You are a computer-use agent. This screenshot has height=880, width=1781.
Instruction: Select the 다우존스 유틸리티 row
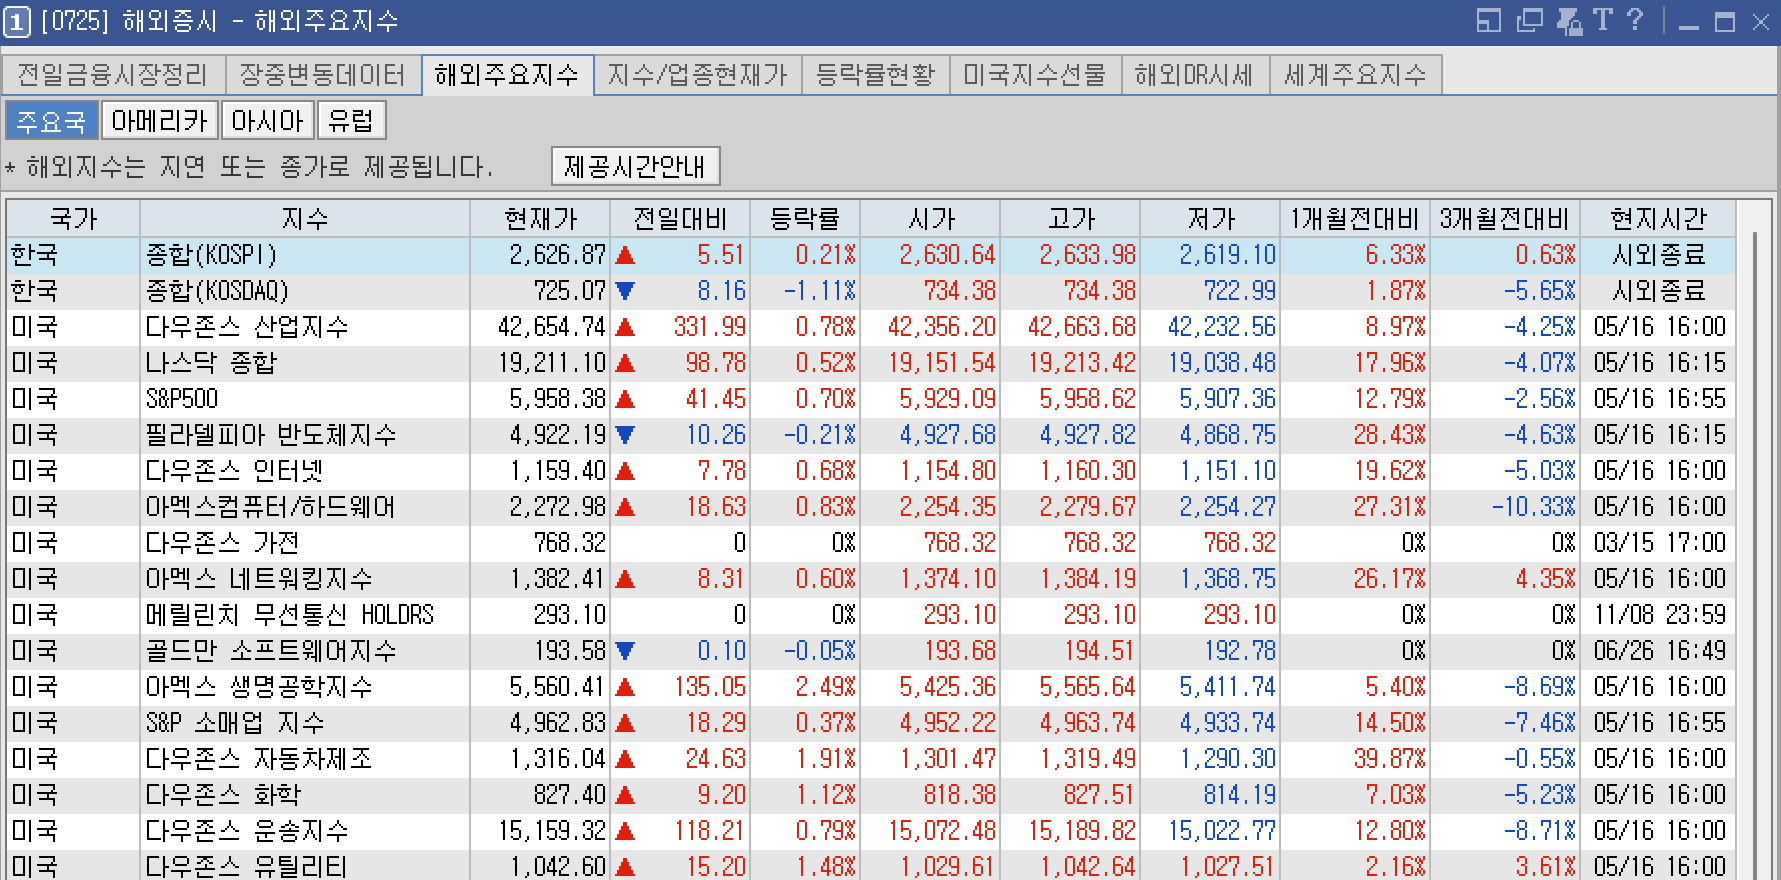coord(871,865)
